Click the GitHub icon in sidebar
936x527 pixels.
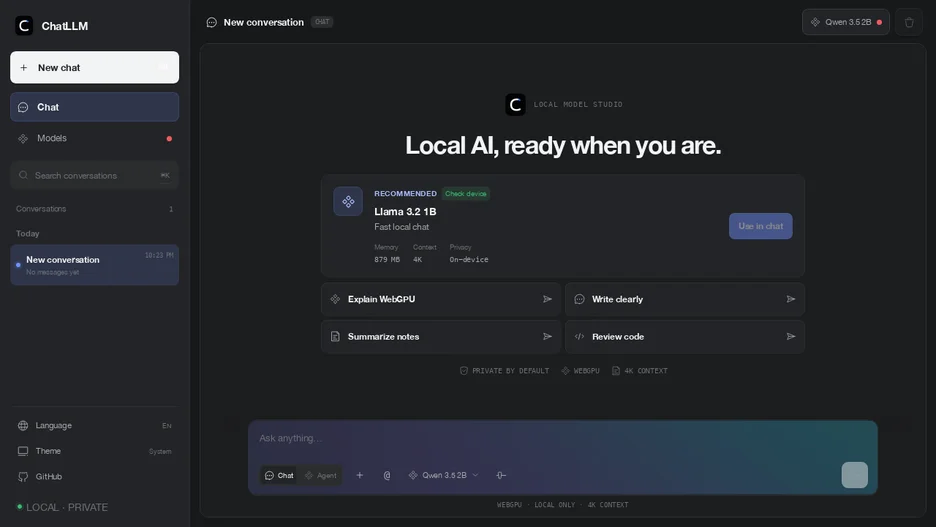23,477
